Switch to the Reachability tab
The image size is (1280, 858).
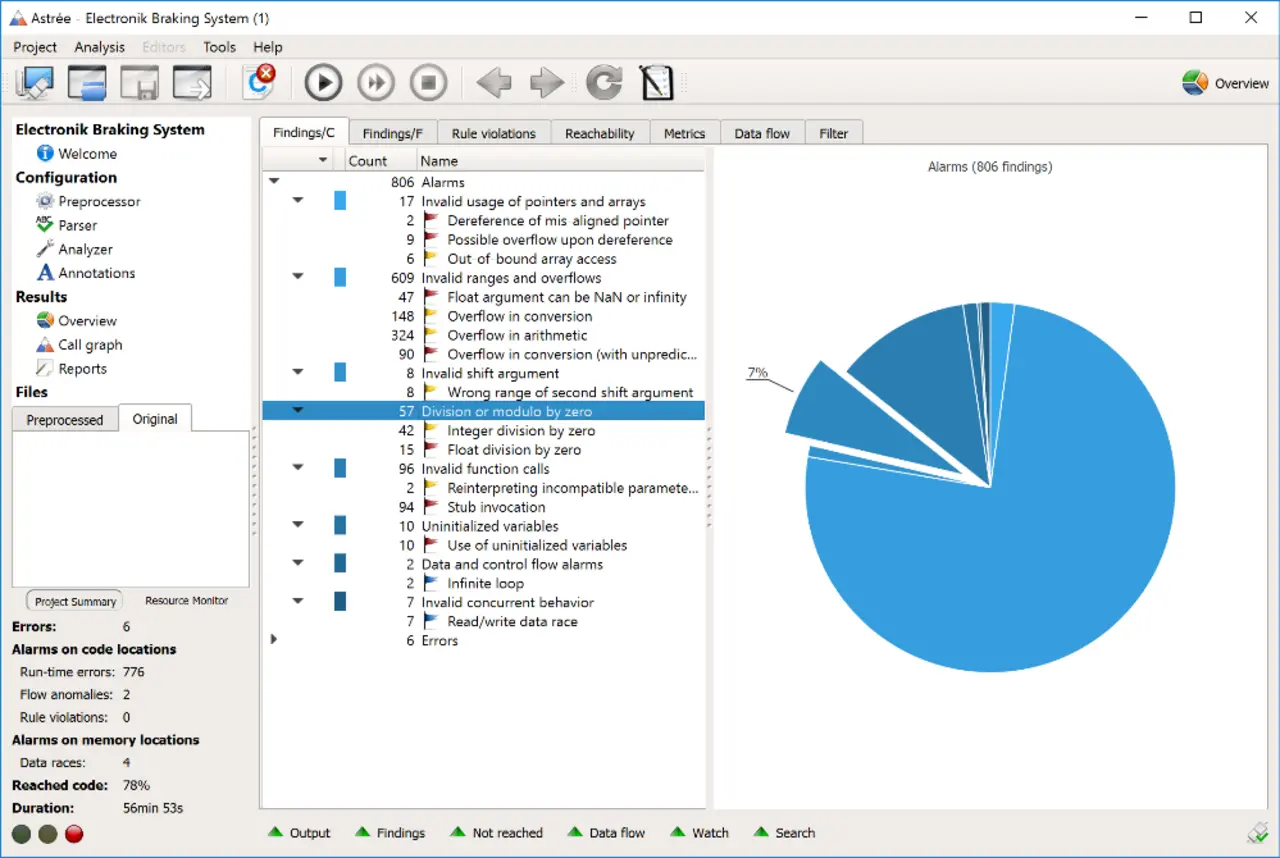[x=600, y=133]
